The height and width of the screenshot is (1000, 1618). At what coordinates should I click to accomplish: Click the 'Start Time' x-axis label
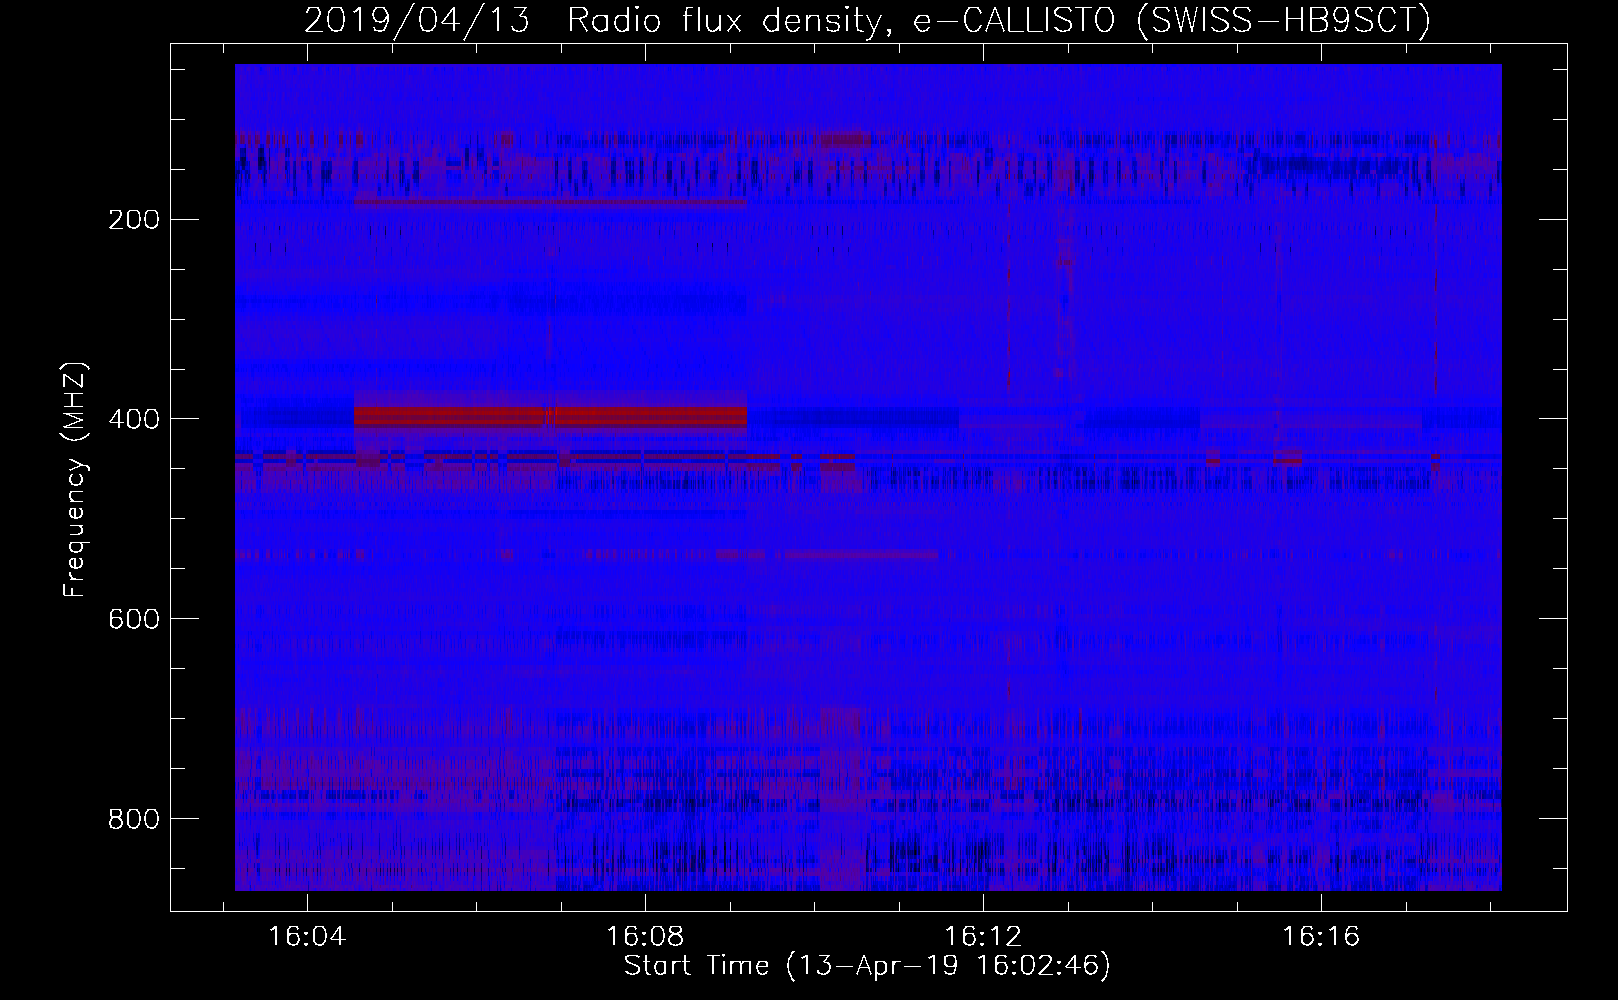867,966
